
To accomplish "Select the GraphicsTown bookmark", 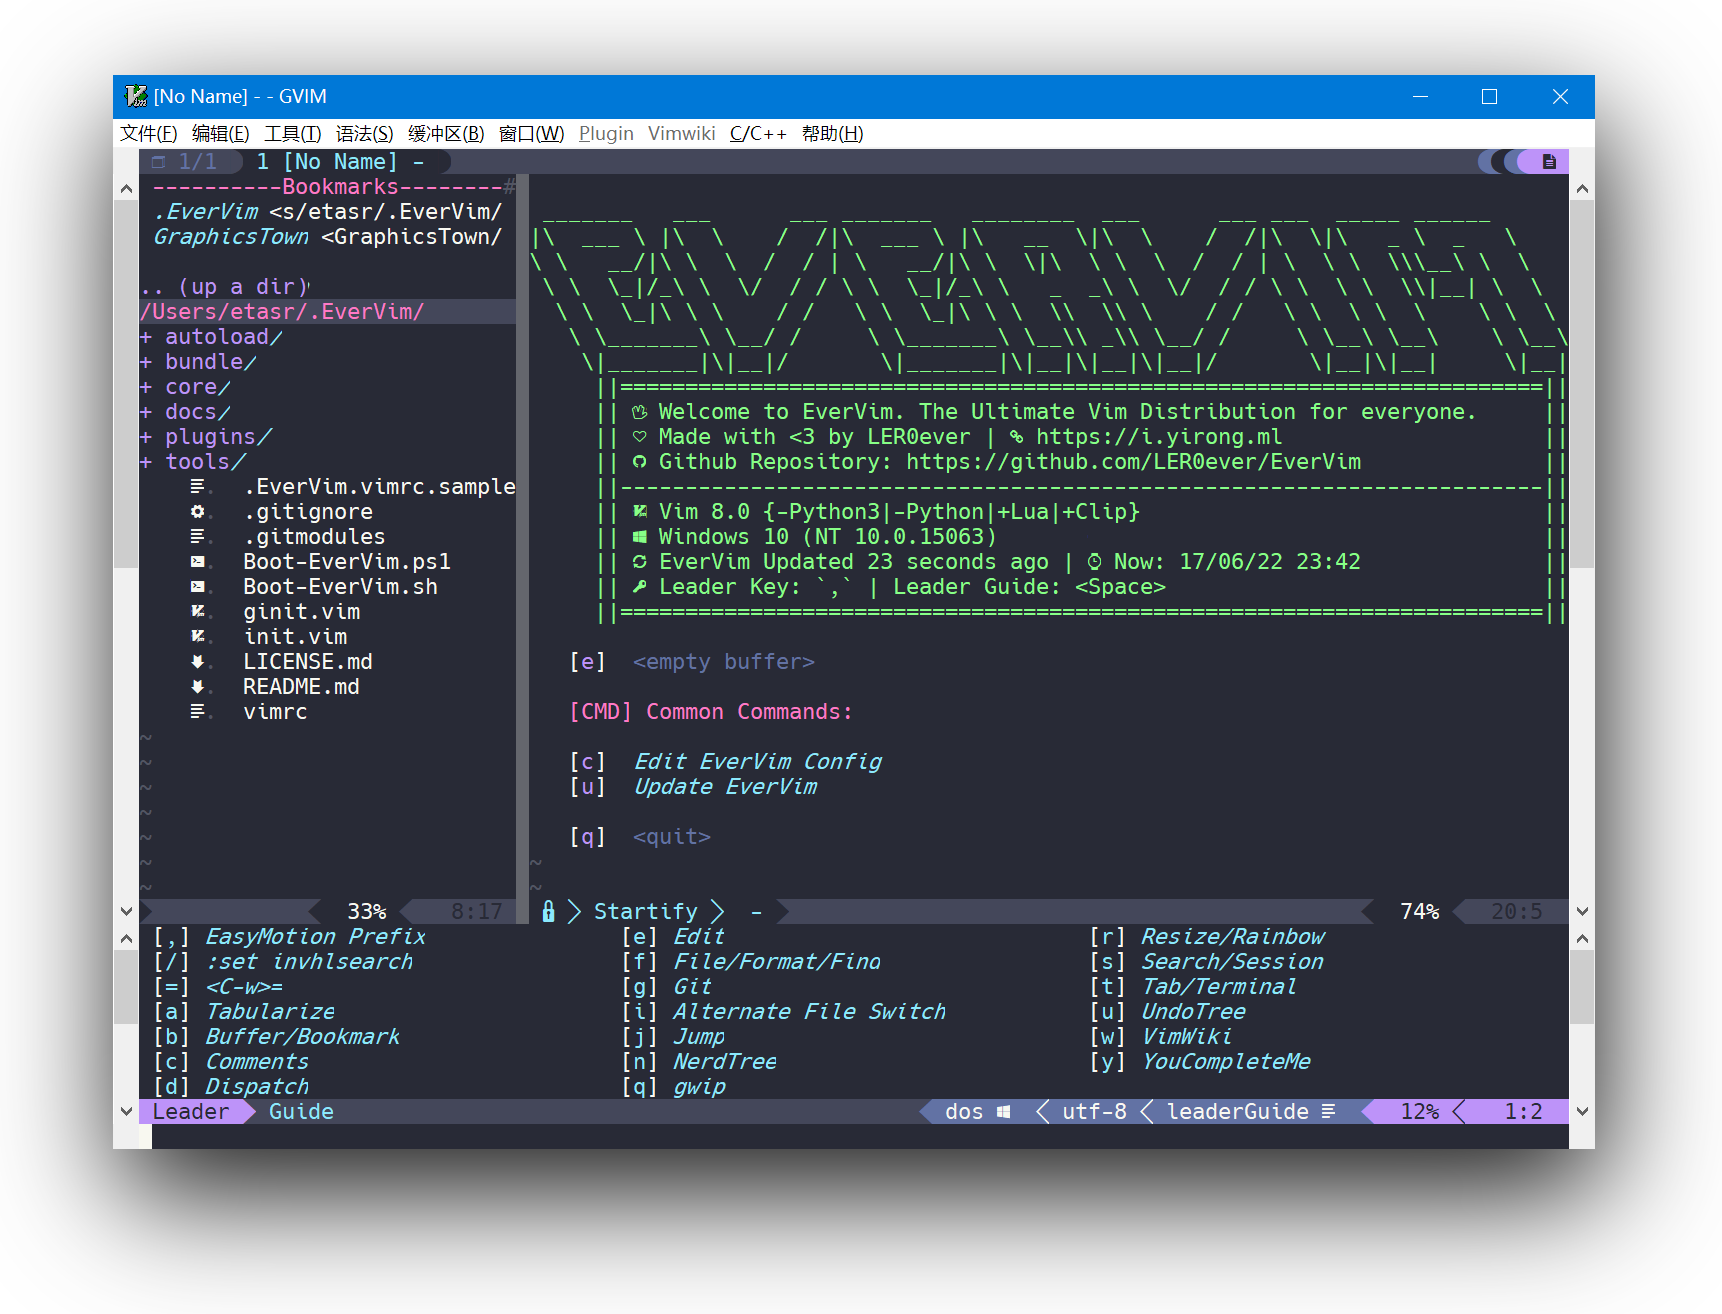I will (x=231, y=237).
